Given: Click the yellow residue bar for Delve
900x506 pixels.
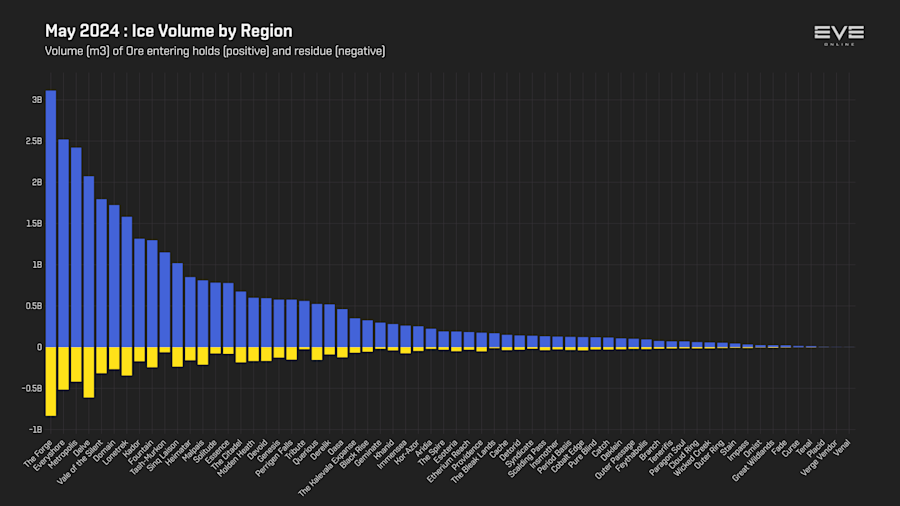Looking at the screenshot, I should pyautogui.click(x=89, y=372).
